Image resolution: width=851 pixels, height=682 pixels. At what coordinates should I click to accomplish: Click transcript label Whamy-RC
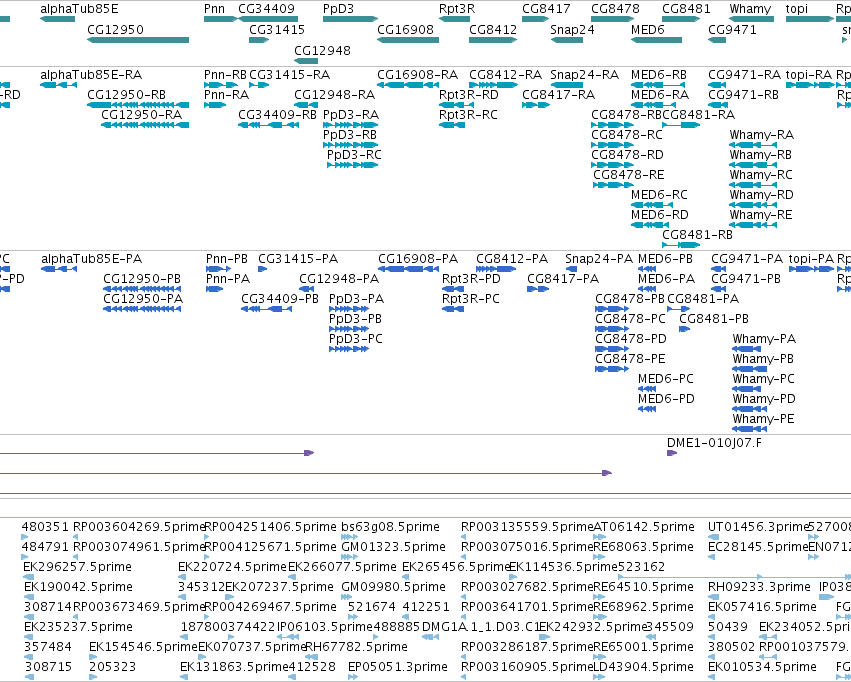pos(761,175)
